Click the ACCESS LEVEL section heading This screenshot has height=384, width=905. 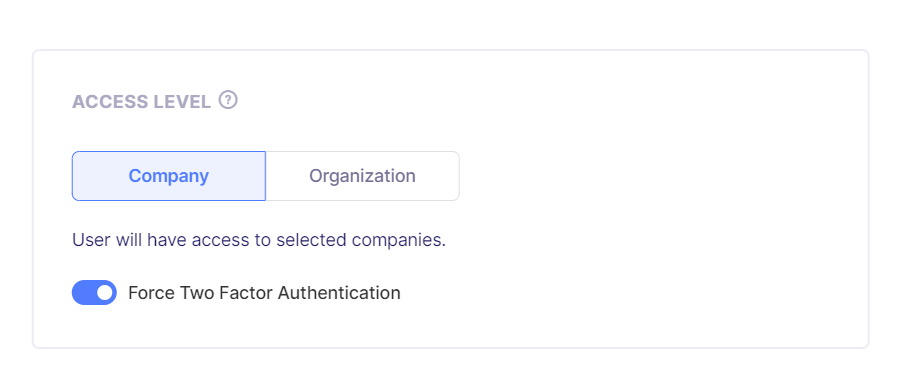[x=141, y=102]
